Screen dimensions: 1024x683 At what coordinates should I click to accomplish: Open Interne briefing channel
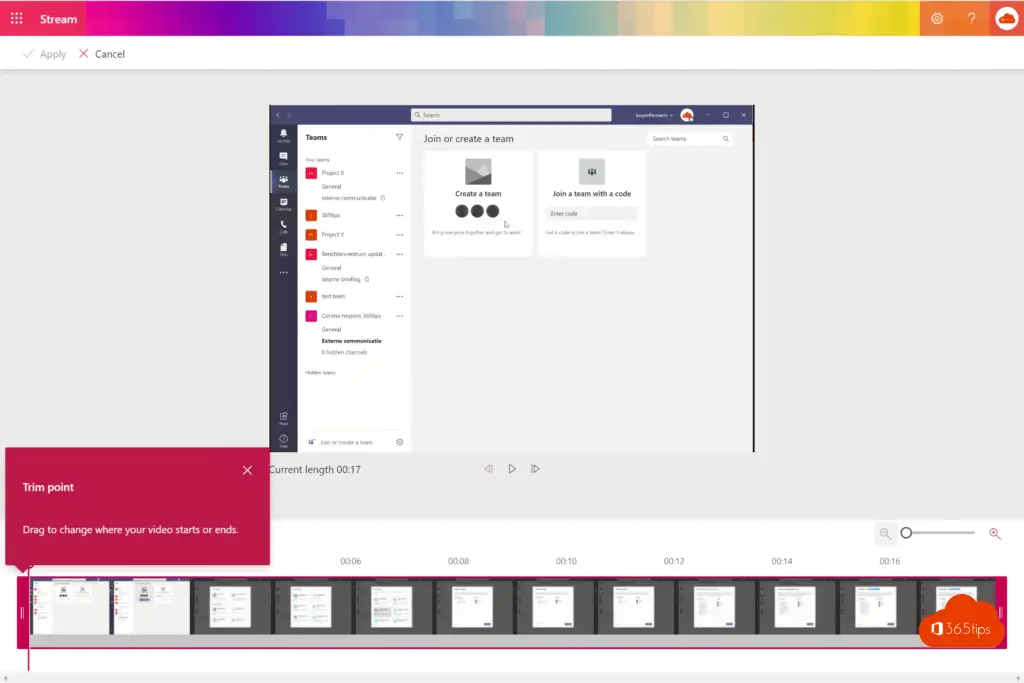341,279
